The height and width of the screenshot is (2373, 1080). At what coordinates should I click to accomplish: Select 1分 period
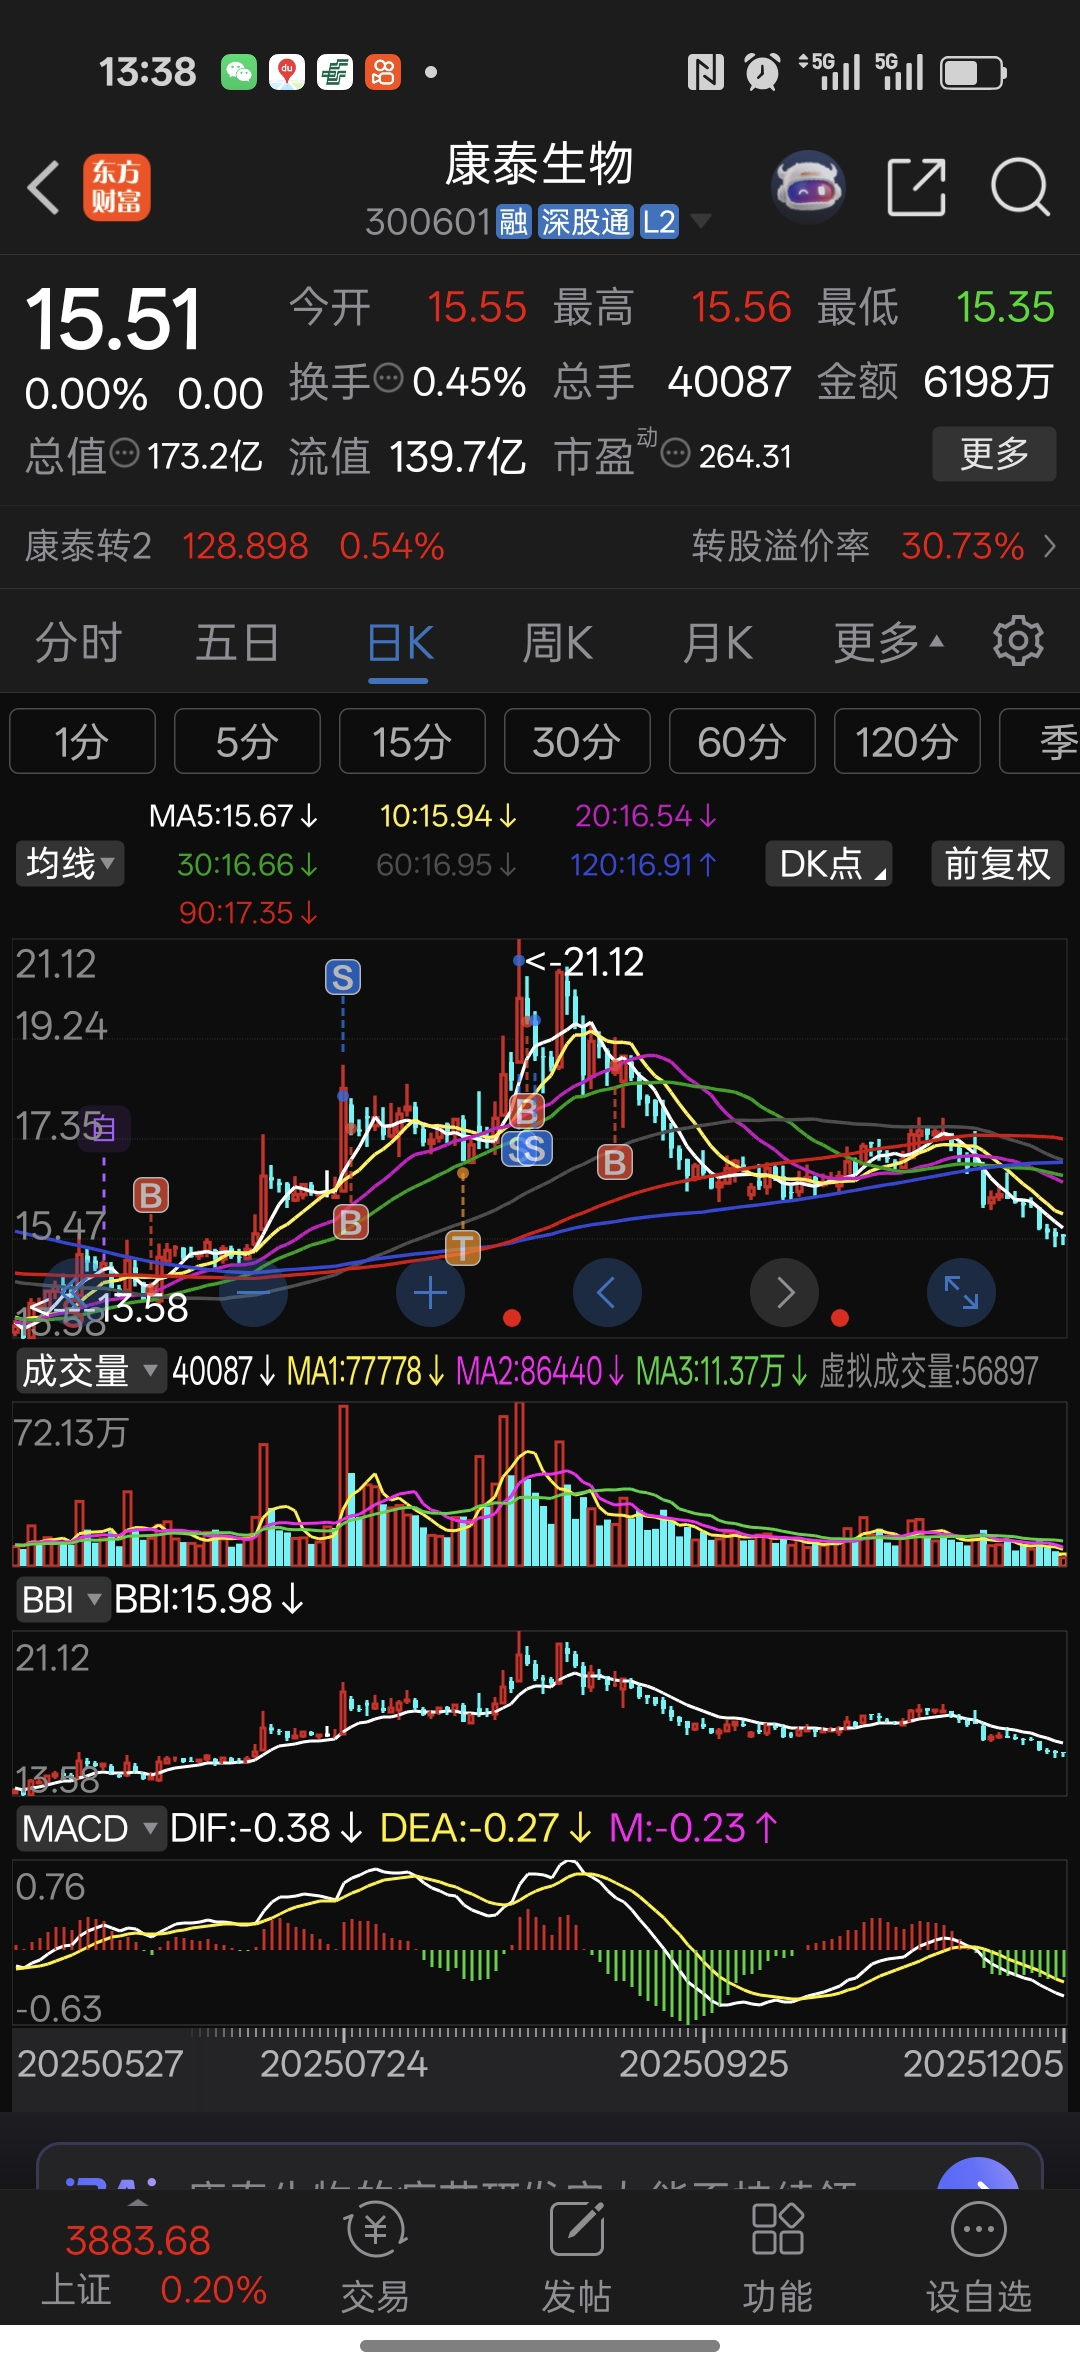pyautogui.click(x=82, y=741)
